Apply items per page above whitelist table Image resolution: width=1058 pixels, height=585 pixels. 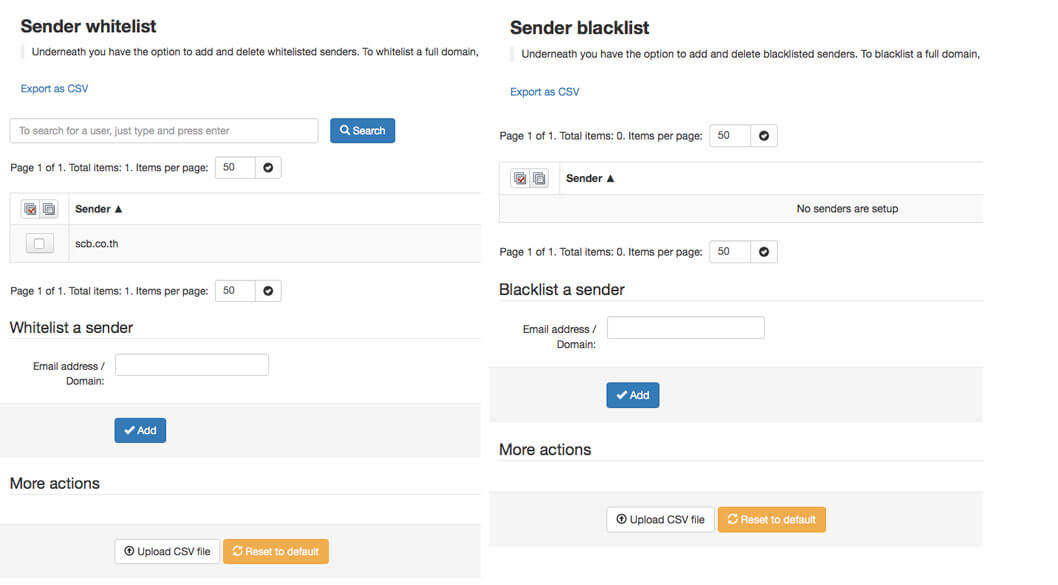[x=268, y=167]
